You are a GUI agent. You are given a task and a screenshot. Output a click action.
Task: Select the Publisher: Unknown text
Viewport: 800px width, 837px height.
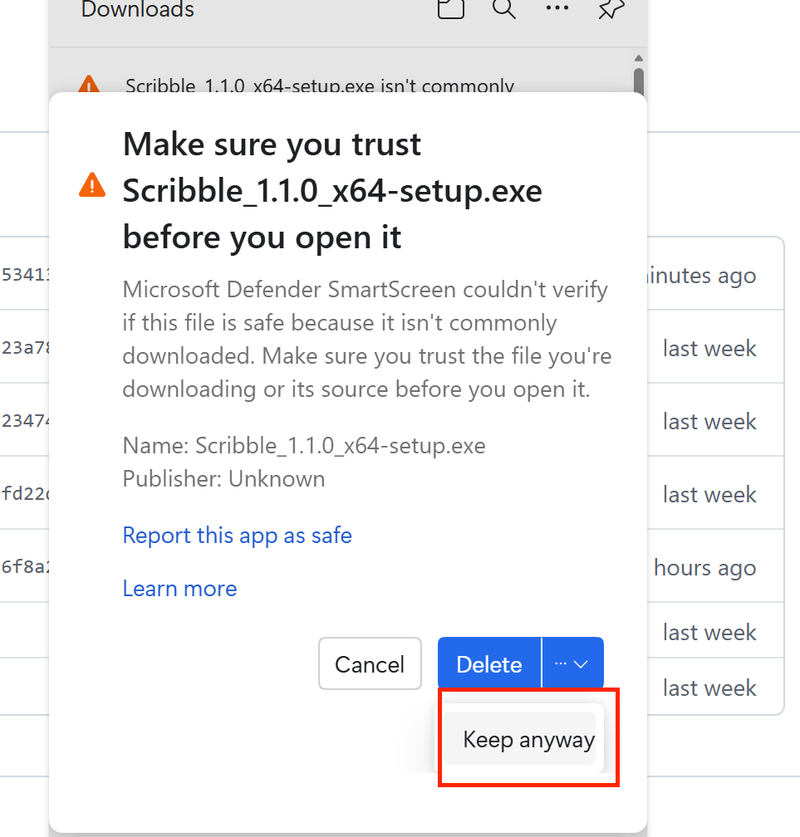(224, 479)
